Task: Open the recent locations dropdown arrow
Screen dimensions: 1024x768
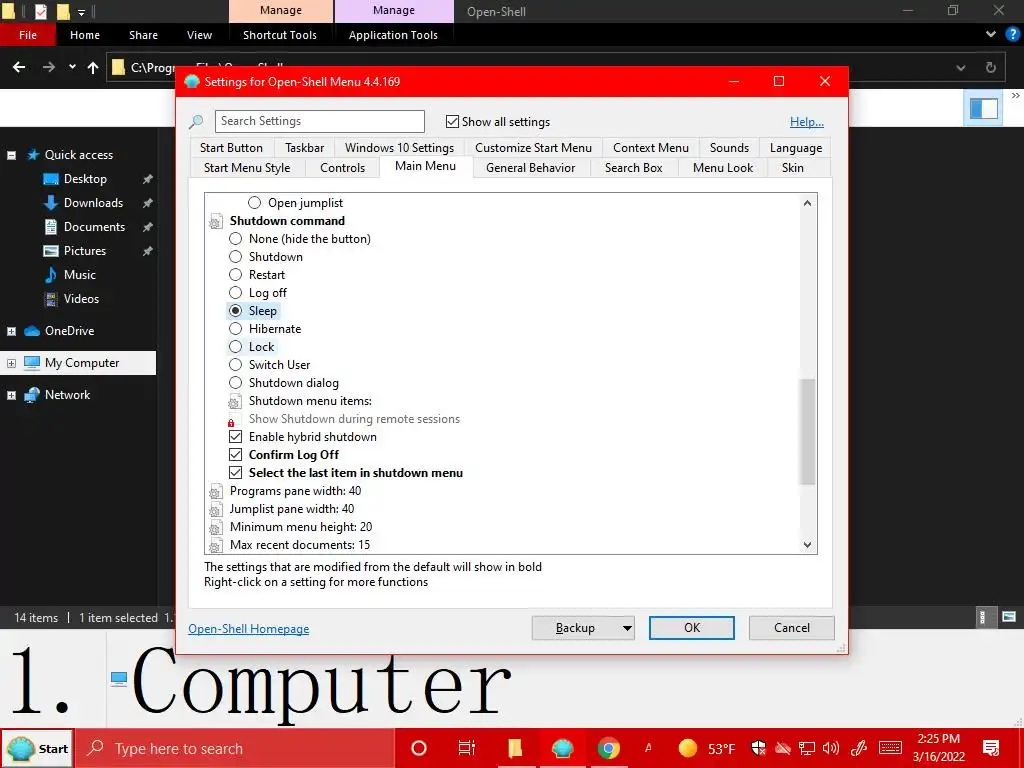Action: [72, 67]
